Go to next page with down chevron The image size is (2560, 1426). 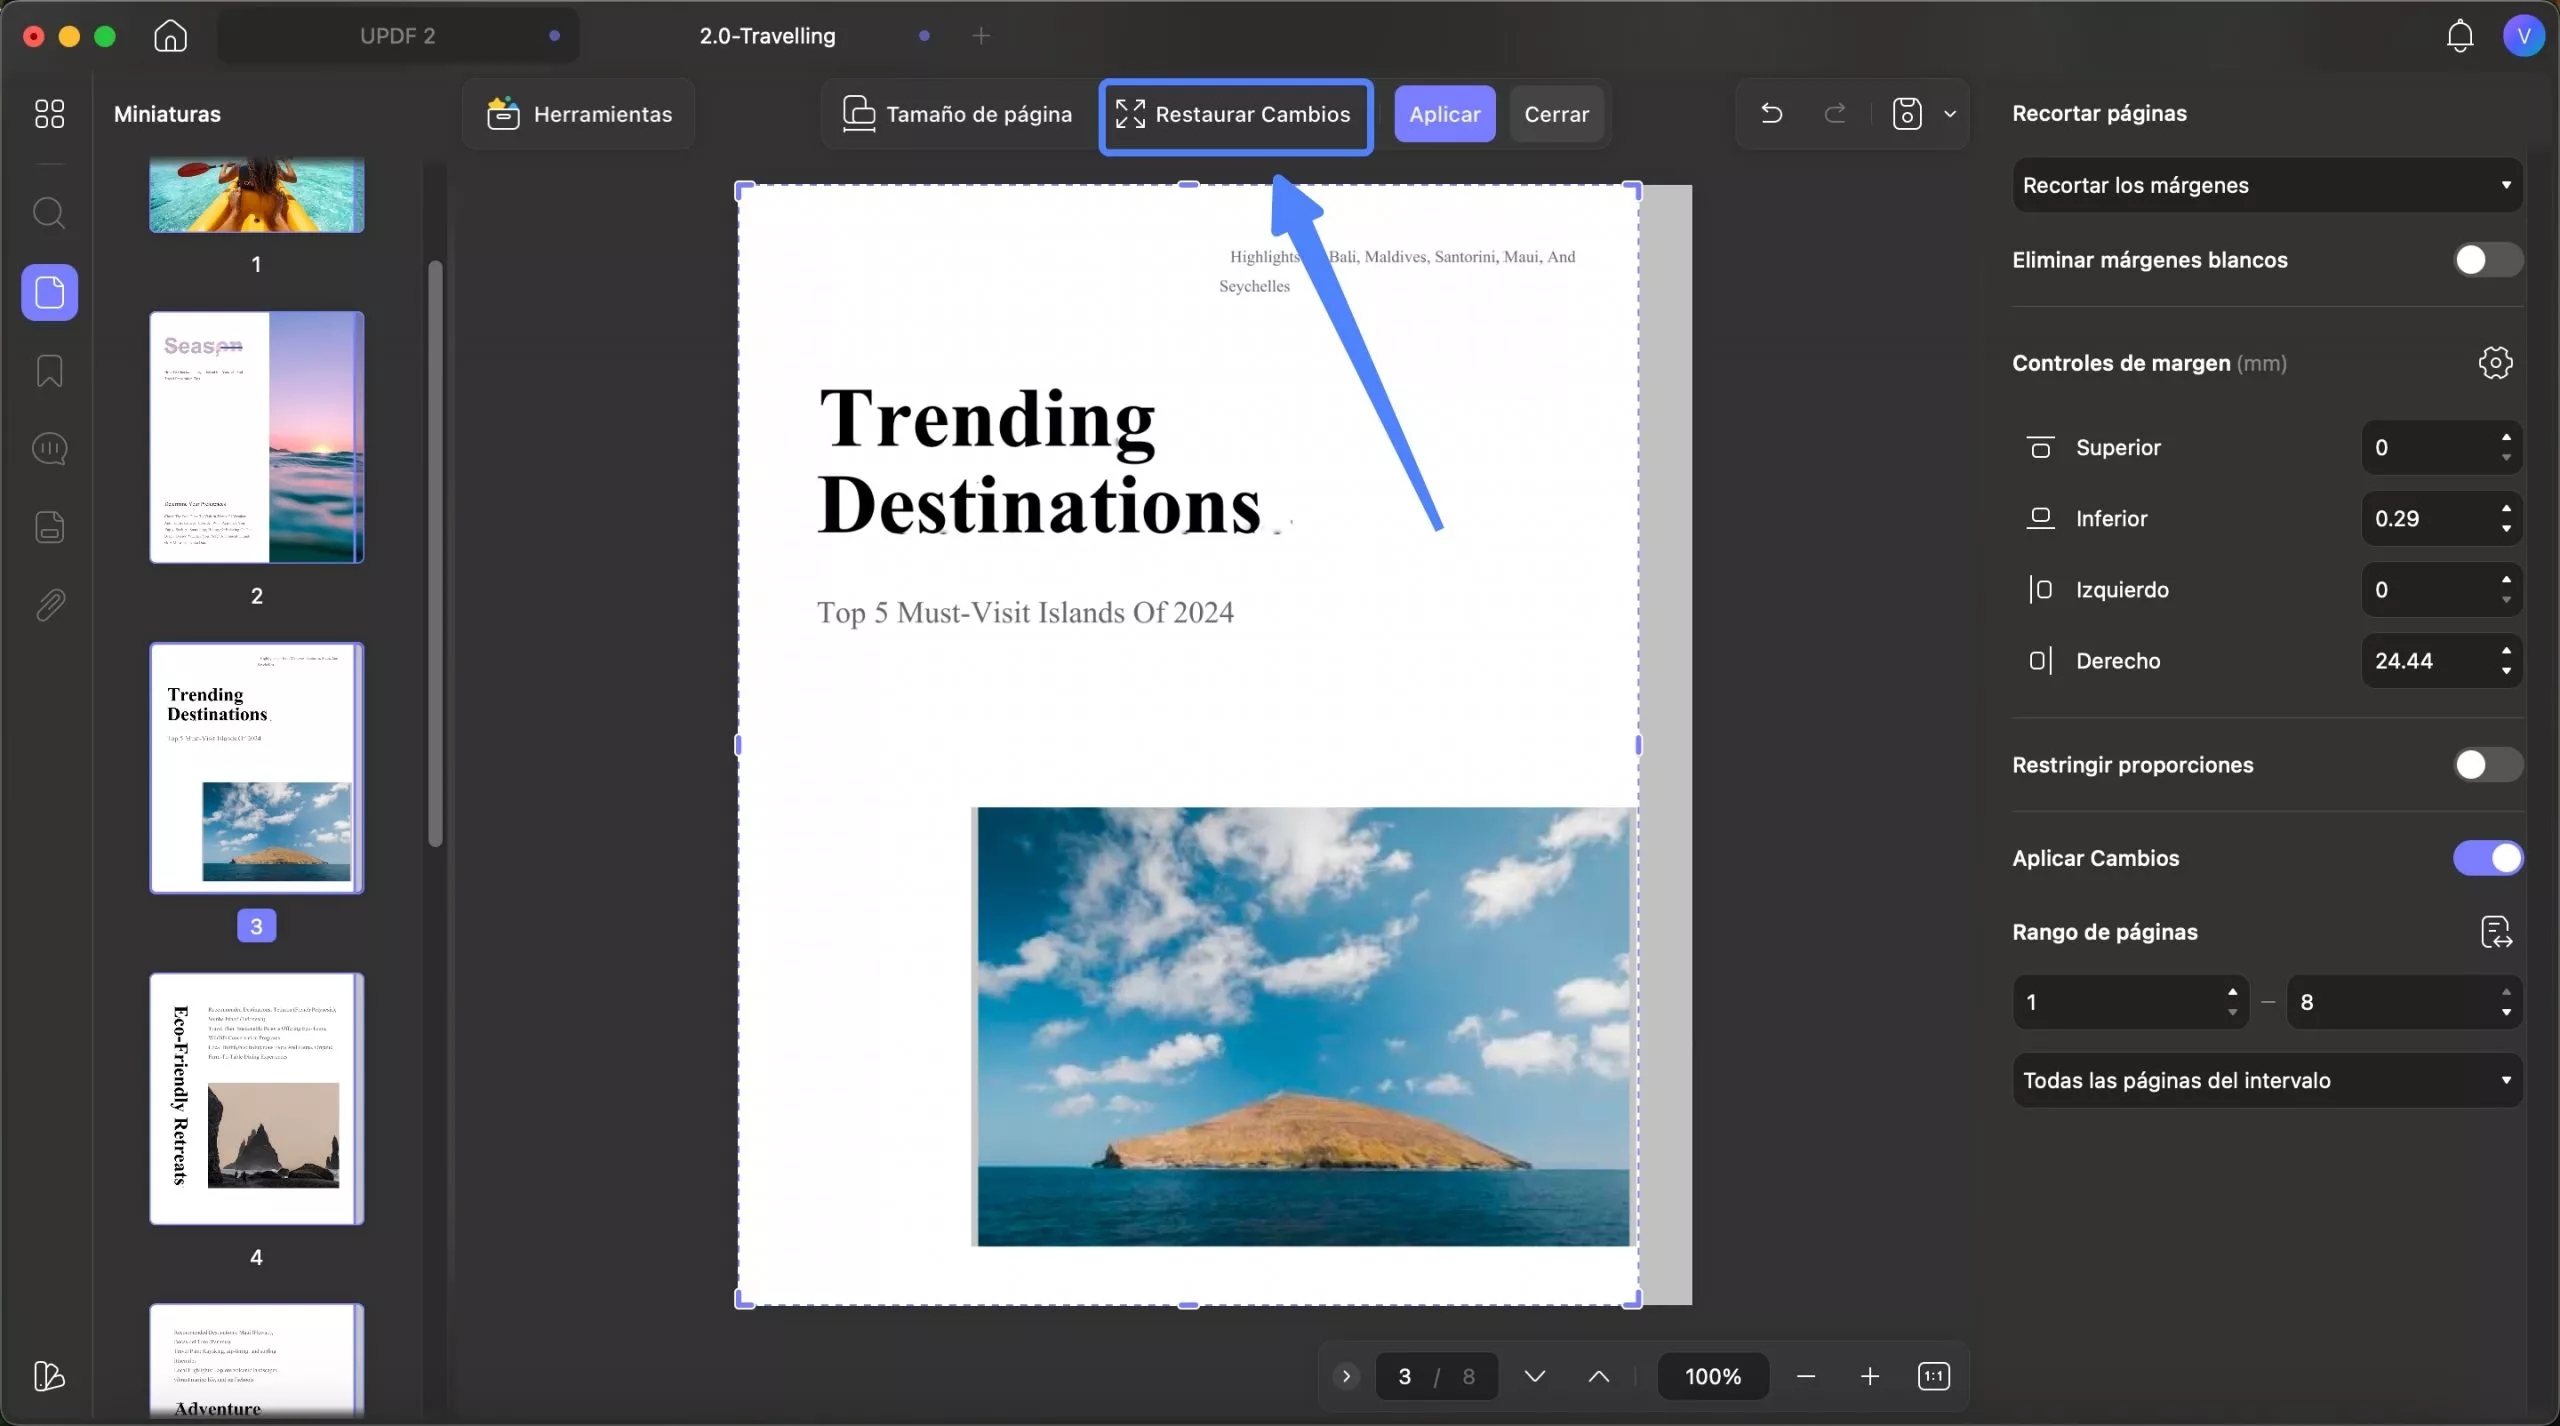(x=1534, y=1377)
